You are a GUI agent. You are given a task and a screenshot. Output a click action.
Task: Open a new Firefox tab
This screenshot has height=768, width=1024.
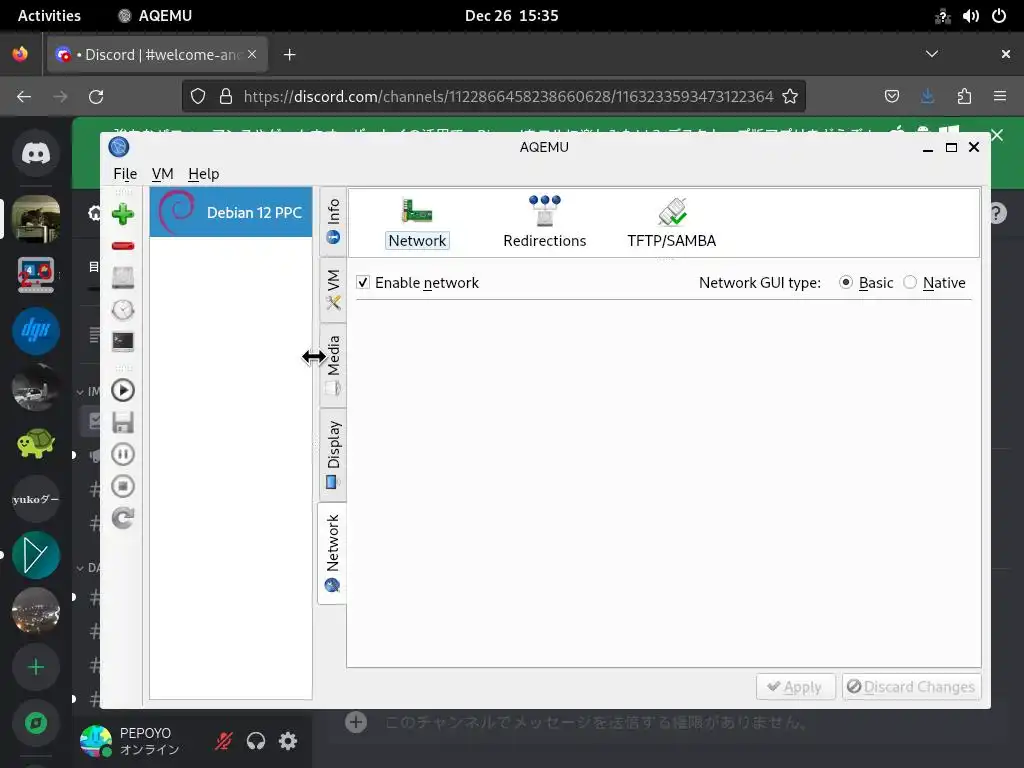pos(290,55)
